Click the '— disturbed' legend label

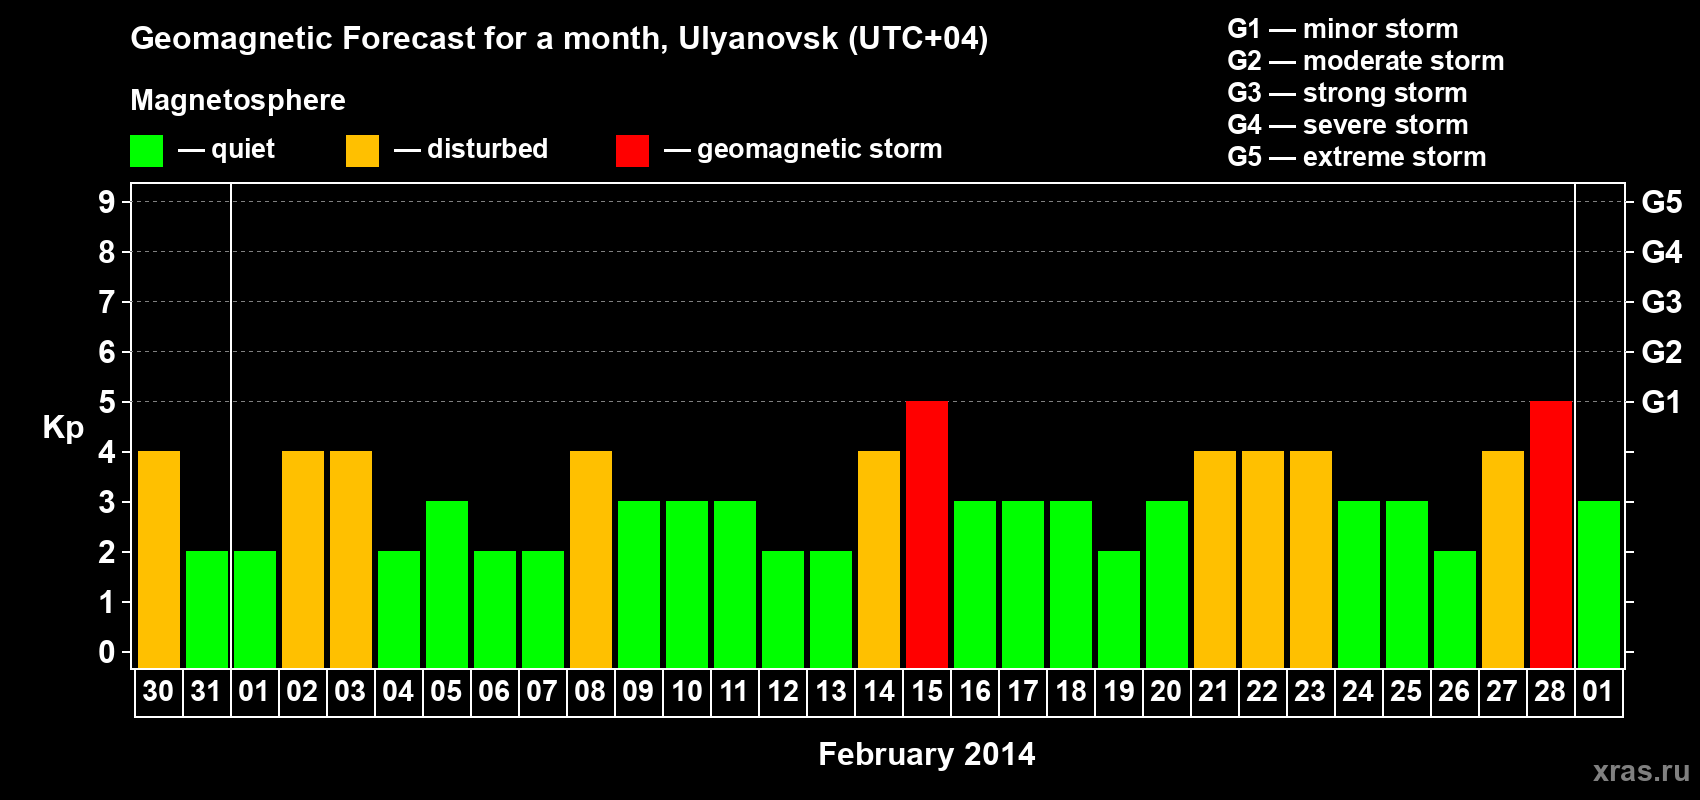(x=471, y=149)
